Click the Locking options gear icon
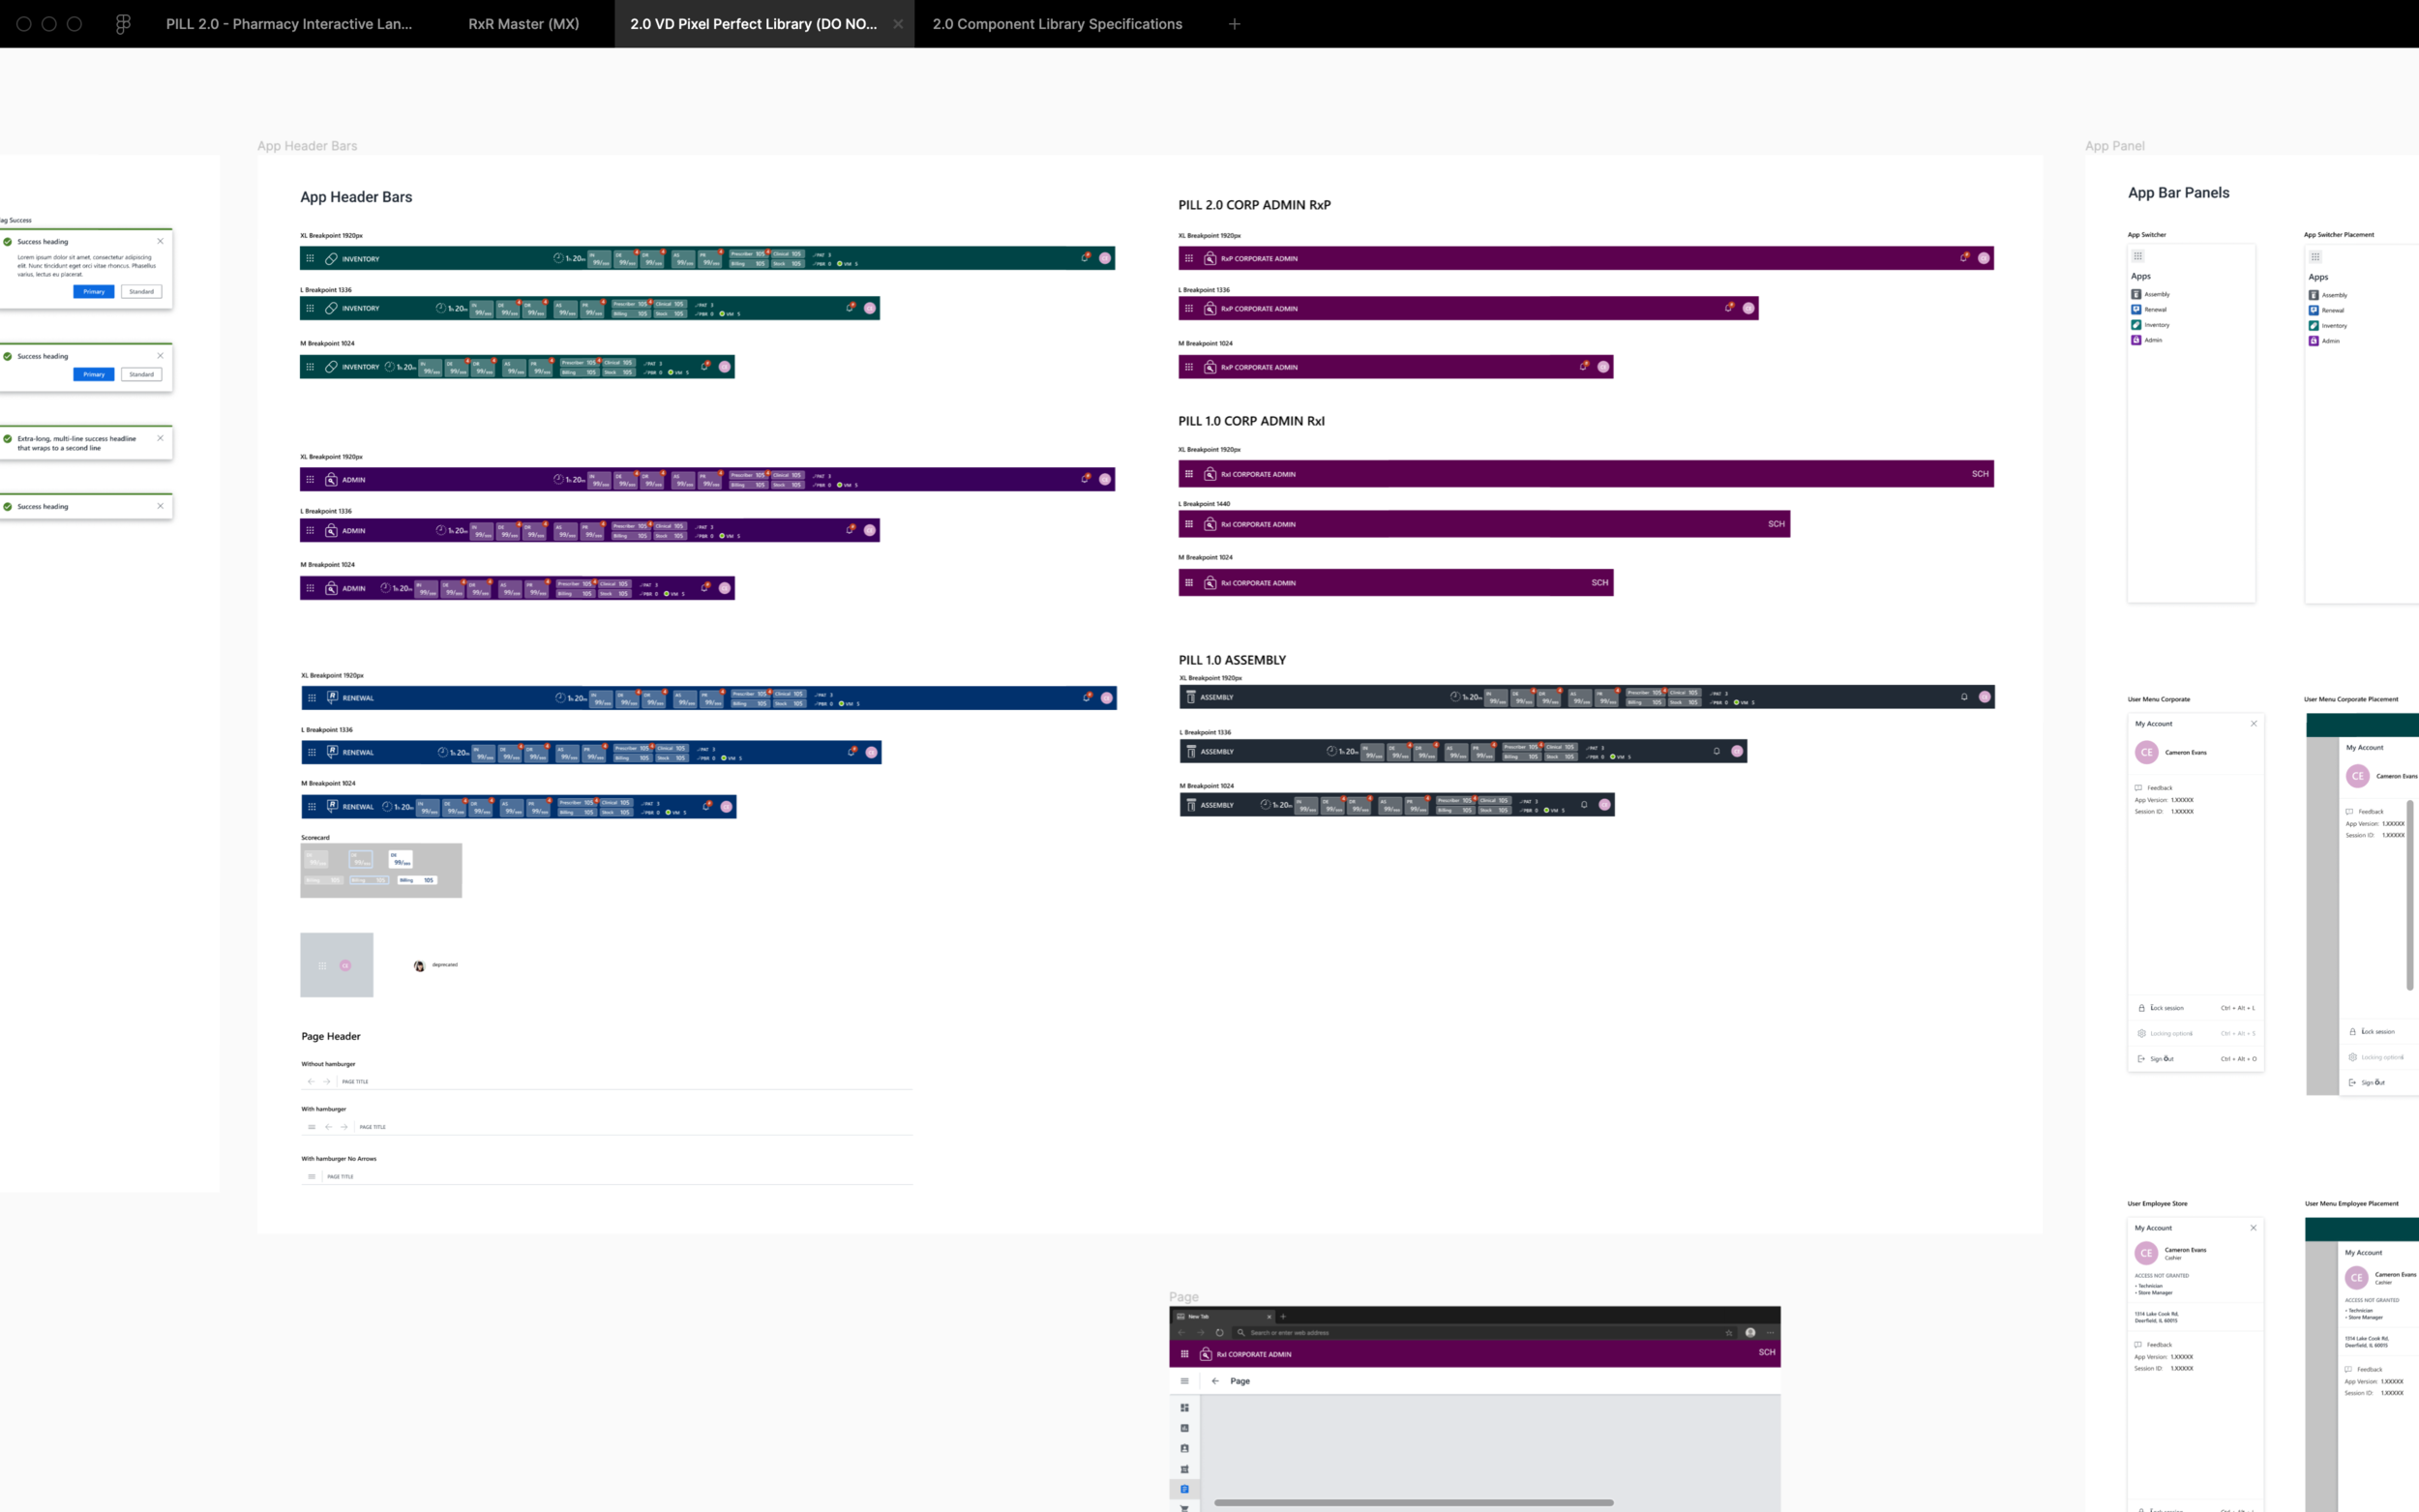This screenshot has width=2419, height=1512. coord(2141,1033)
